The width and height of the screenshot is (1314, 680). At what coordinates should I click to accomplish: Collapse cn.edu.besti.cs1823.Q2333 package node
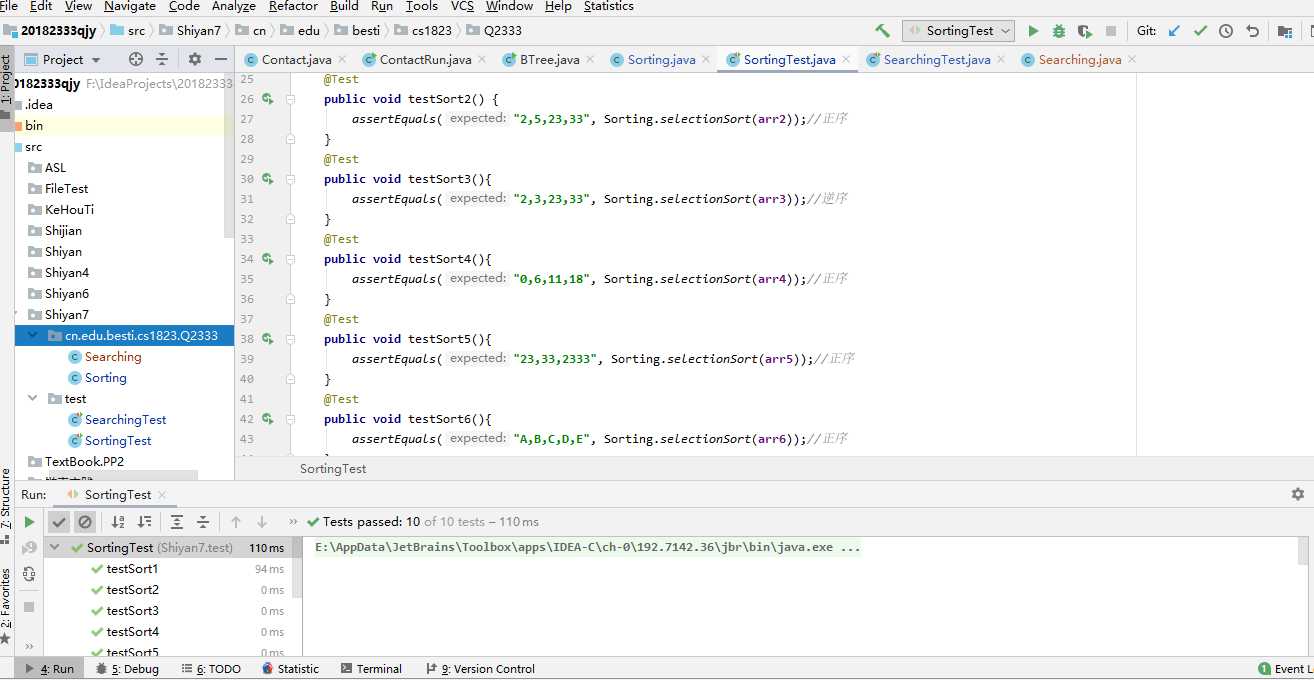(x=33, y=336)
